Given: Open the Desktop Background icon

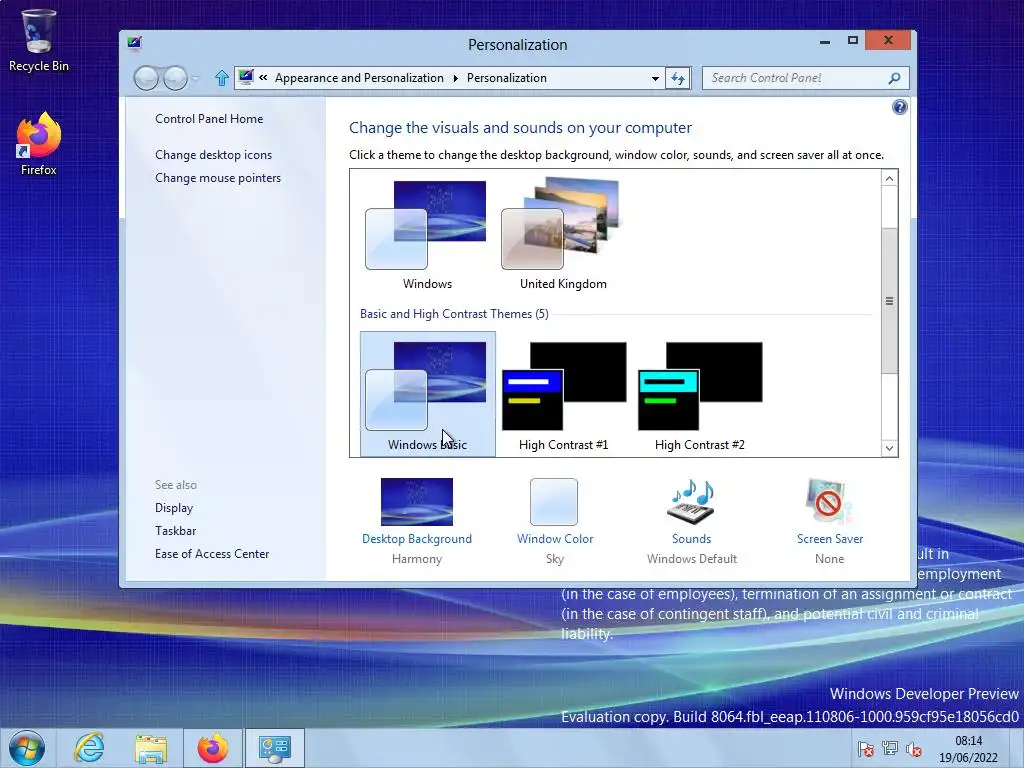Looking at the screenshot, I should click(417, 502).
